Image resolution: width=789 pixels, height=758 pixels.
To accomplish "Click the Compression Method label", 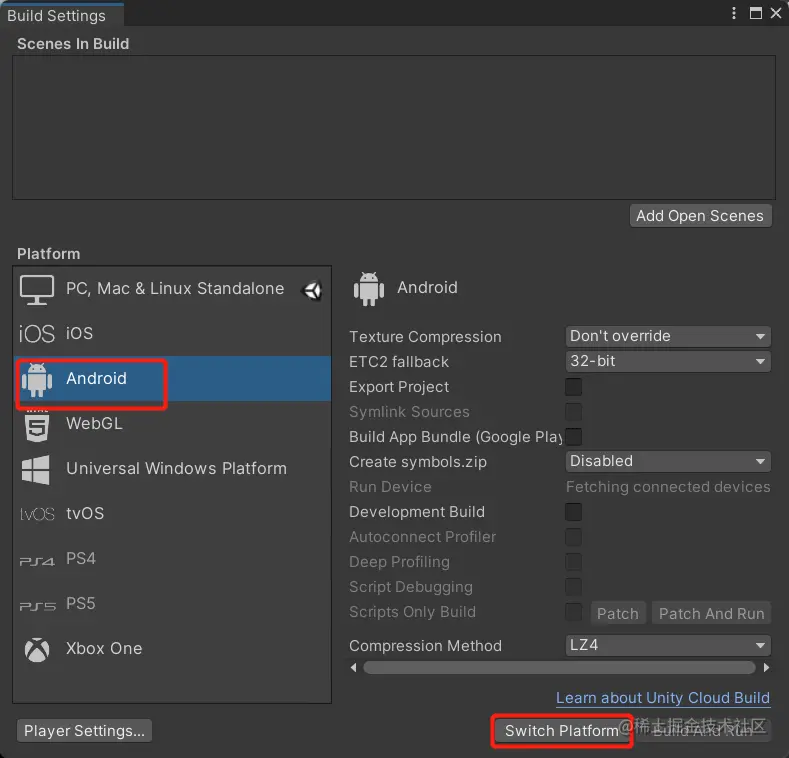I will (425, 646).
